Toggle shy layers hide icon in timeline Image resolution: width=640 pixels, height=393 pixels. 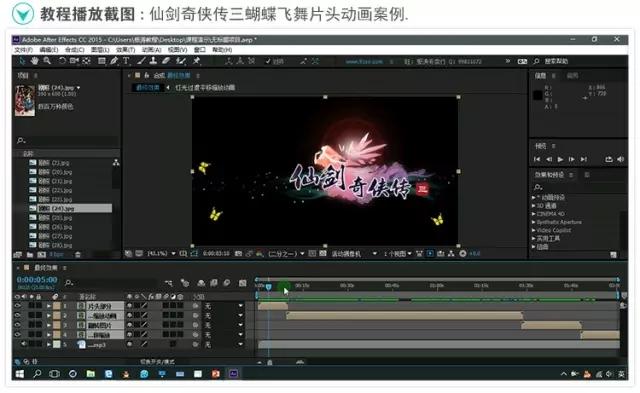(201, 283)
